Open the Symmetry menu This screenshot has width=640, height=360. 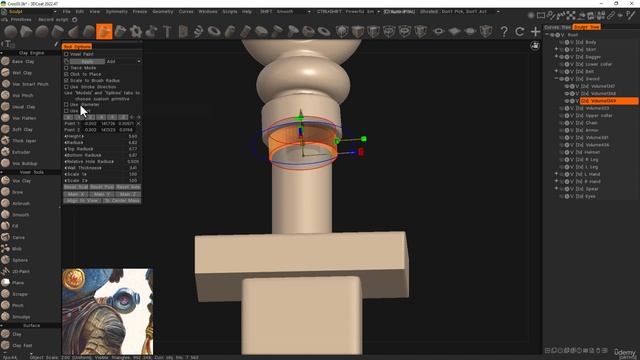click(117, 12)
